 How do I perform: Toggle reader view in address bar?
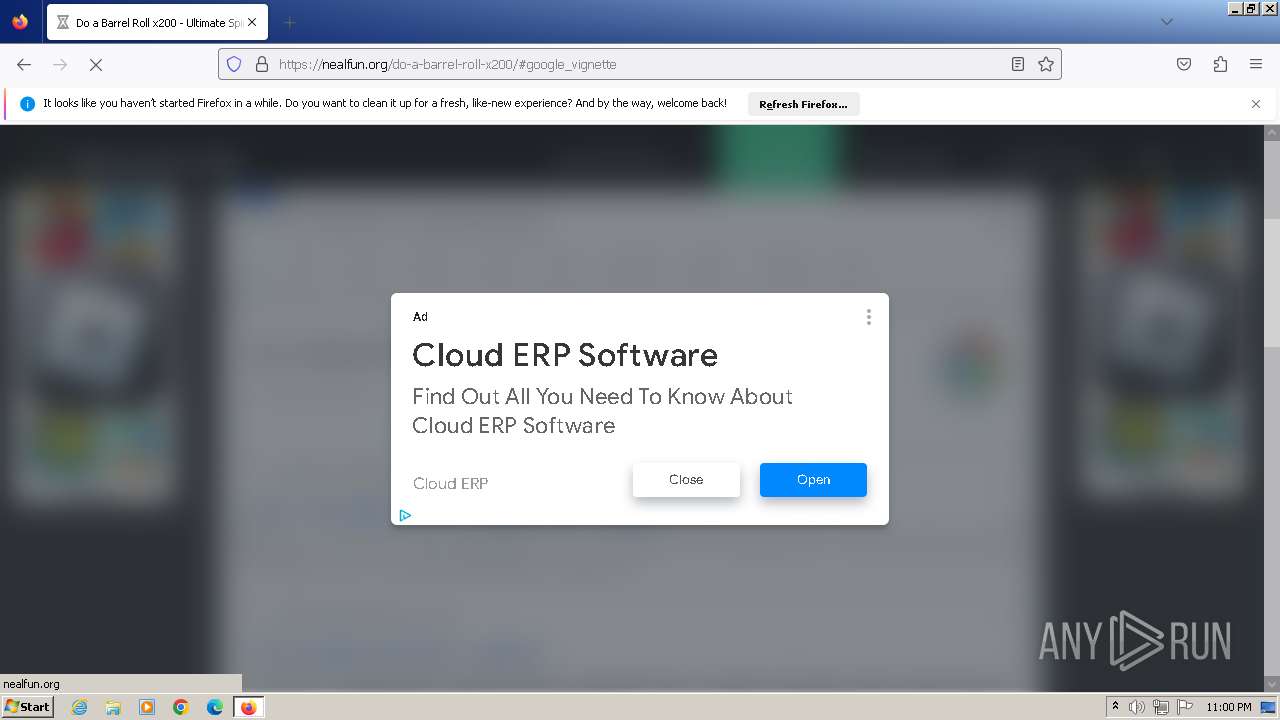1017,64
